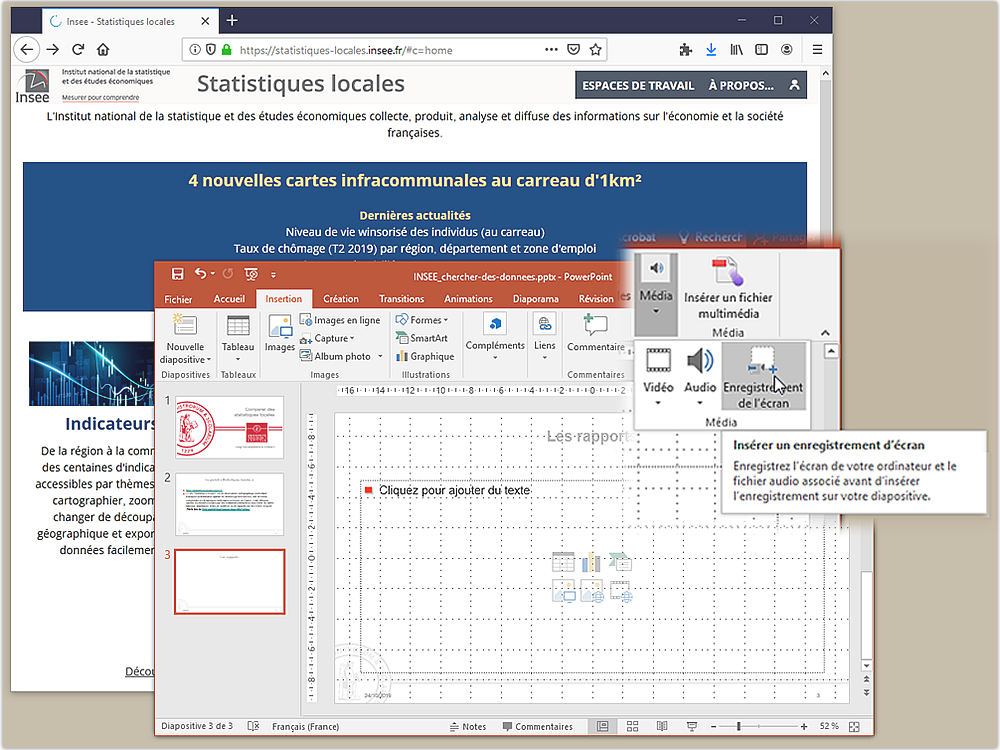The width and height of the screenshot is (1000, 750).
Task: Add a comment with Commentaire icon
Action: 596,333
